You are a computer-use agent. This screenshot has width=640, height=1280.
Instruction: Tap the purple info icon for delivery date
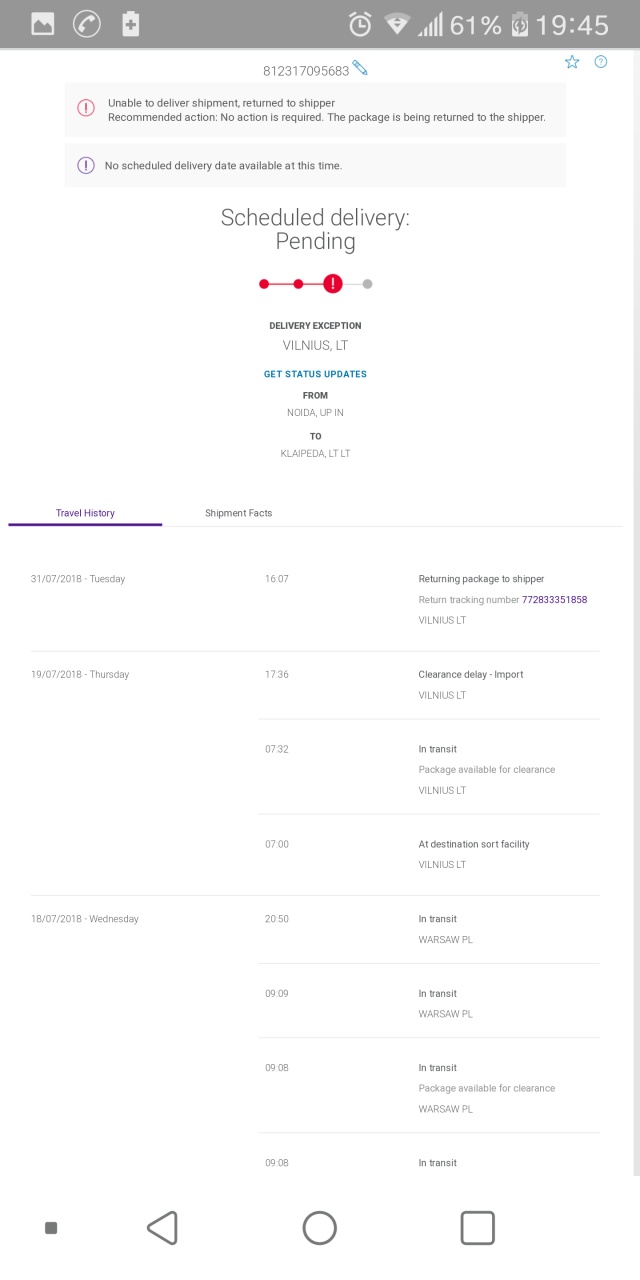click(87, 165)
